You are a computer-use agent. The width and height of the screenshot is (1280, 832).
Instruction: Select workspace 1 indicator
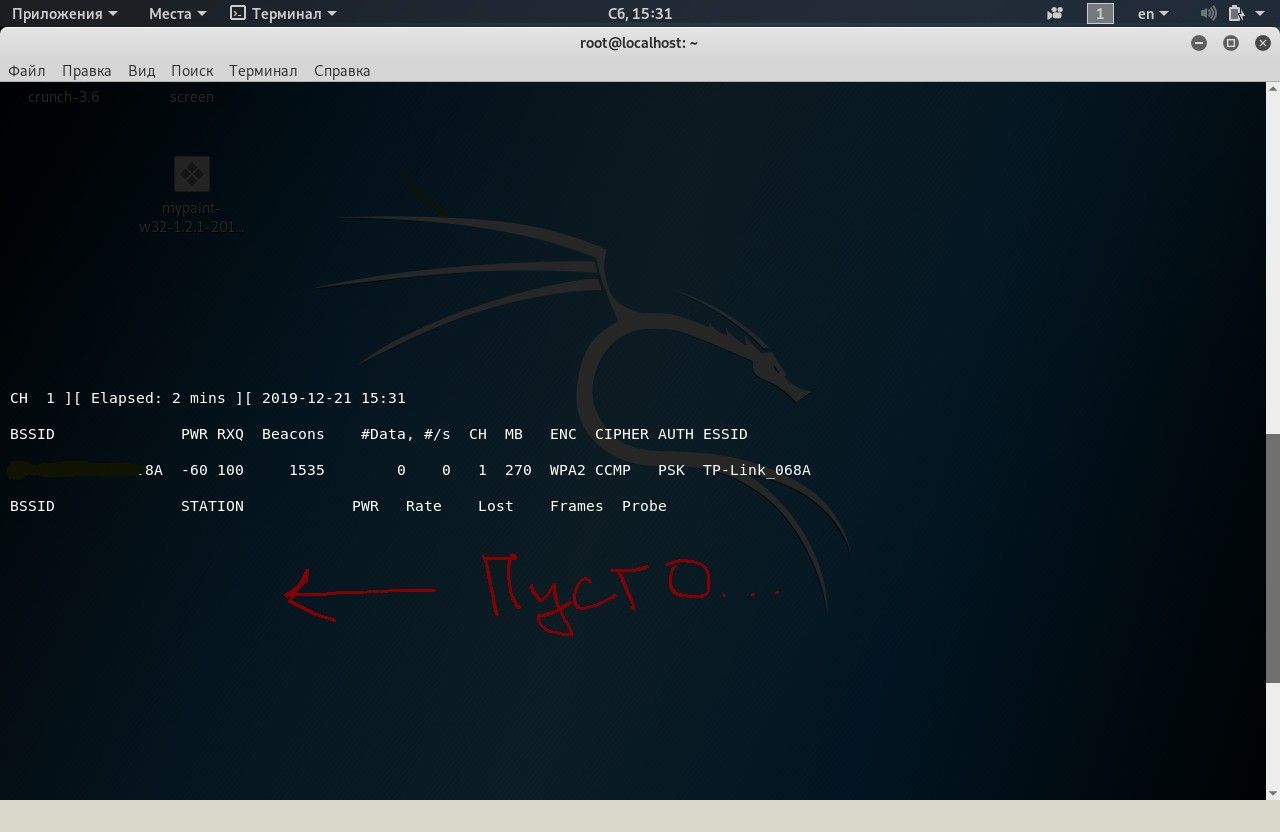coord(1100,13)
